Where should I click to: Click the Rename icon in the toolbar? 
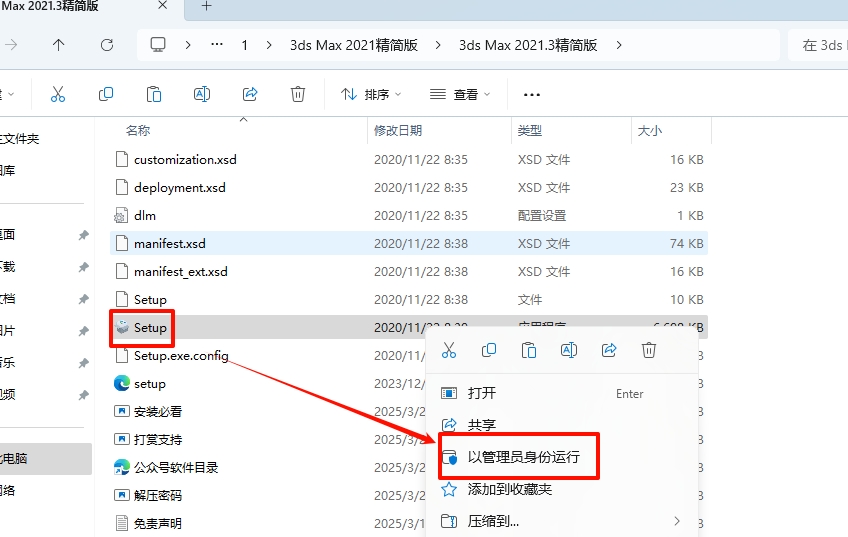pos(202,94)
